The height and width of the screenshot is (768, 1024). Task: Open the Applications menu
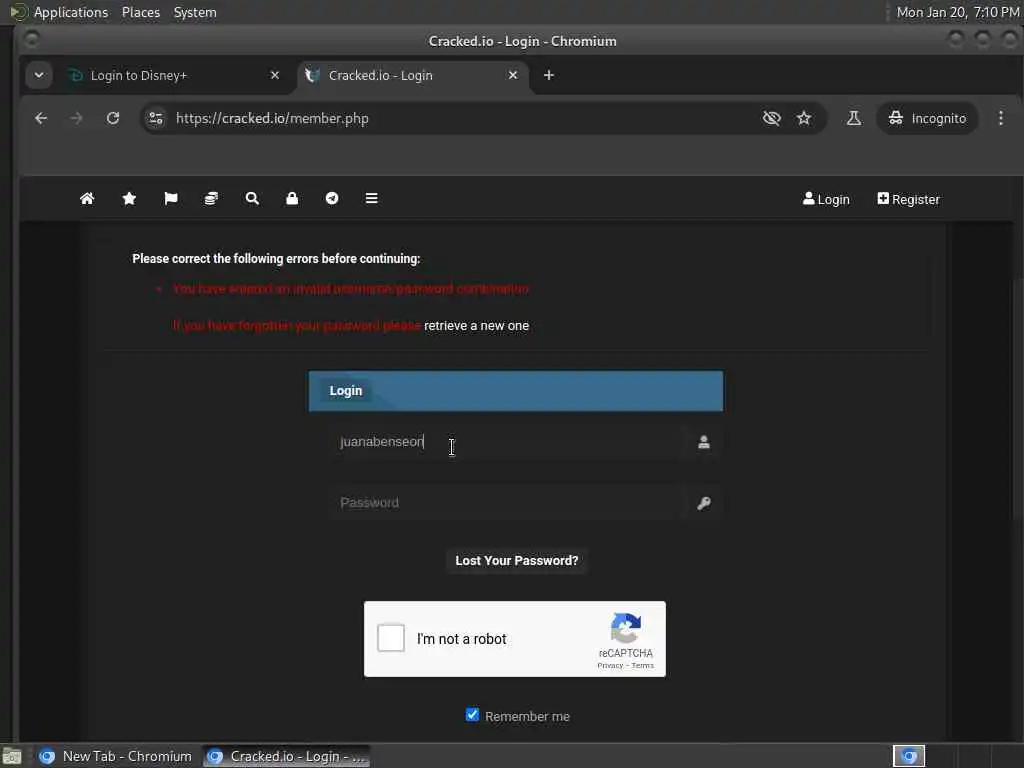(x=71, y=12)
